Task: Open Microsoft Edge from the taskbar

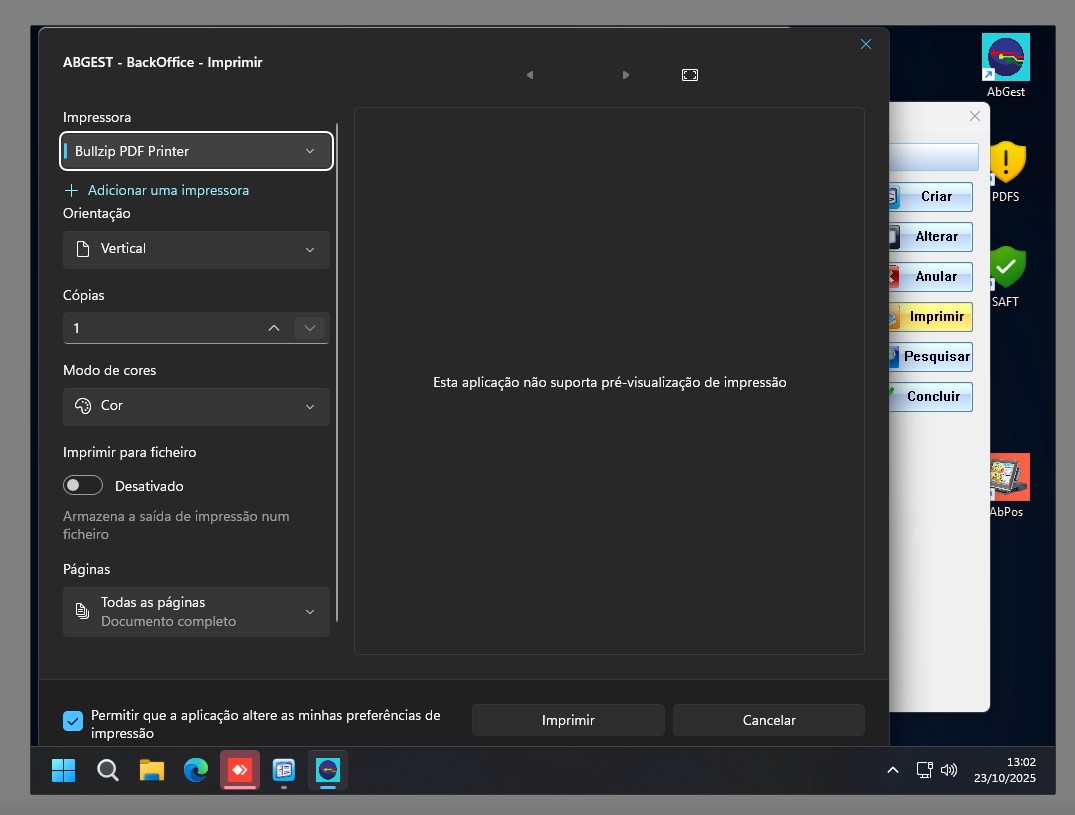Action: (x=196, y=770)
